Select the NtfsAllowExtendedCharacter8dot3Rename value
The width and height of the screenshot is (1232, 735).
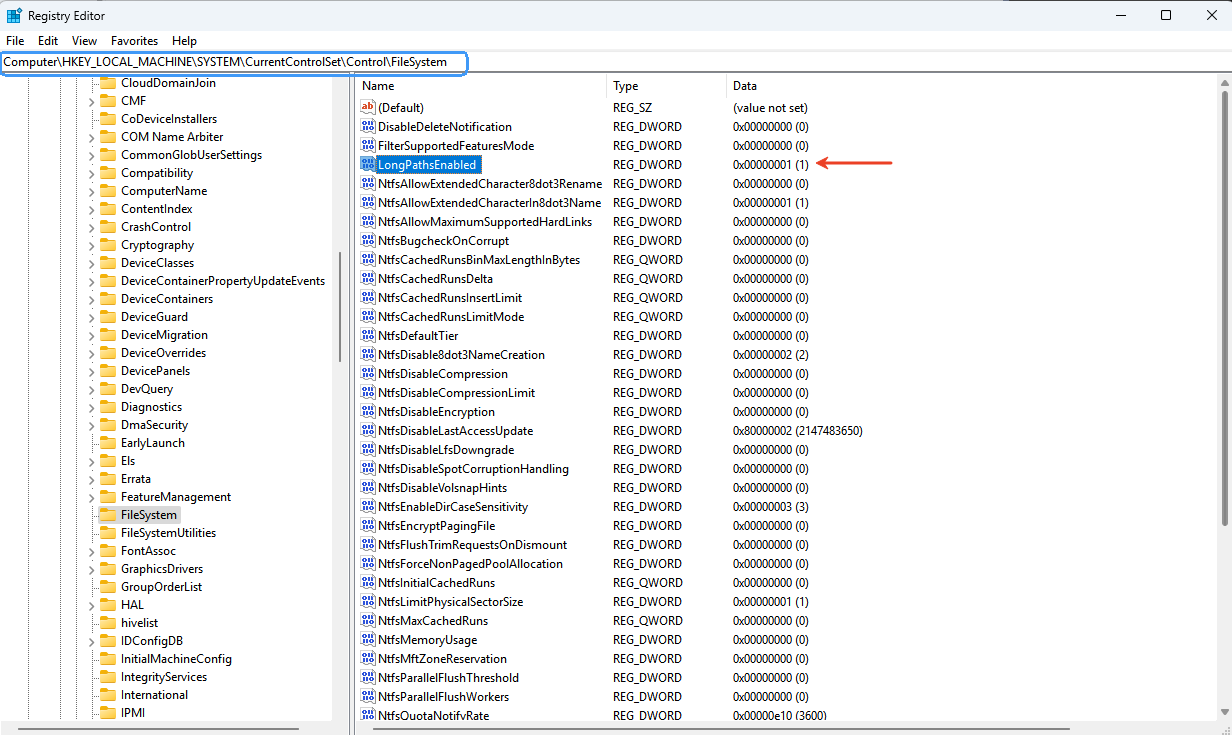pos(490,183)
